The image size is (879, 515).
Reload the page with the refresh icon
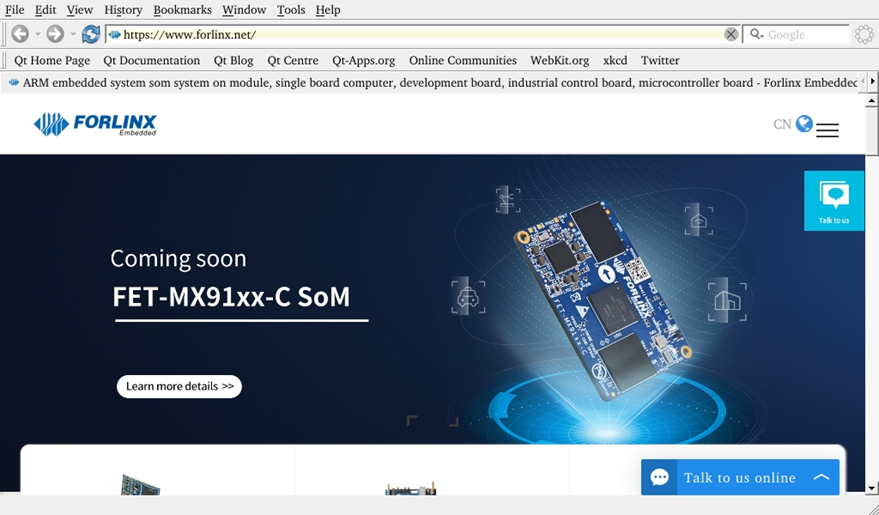coord(91,34)
